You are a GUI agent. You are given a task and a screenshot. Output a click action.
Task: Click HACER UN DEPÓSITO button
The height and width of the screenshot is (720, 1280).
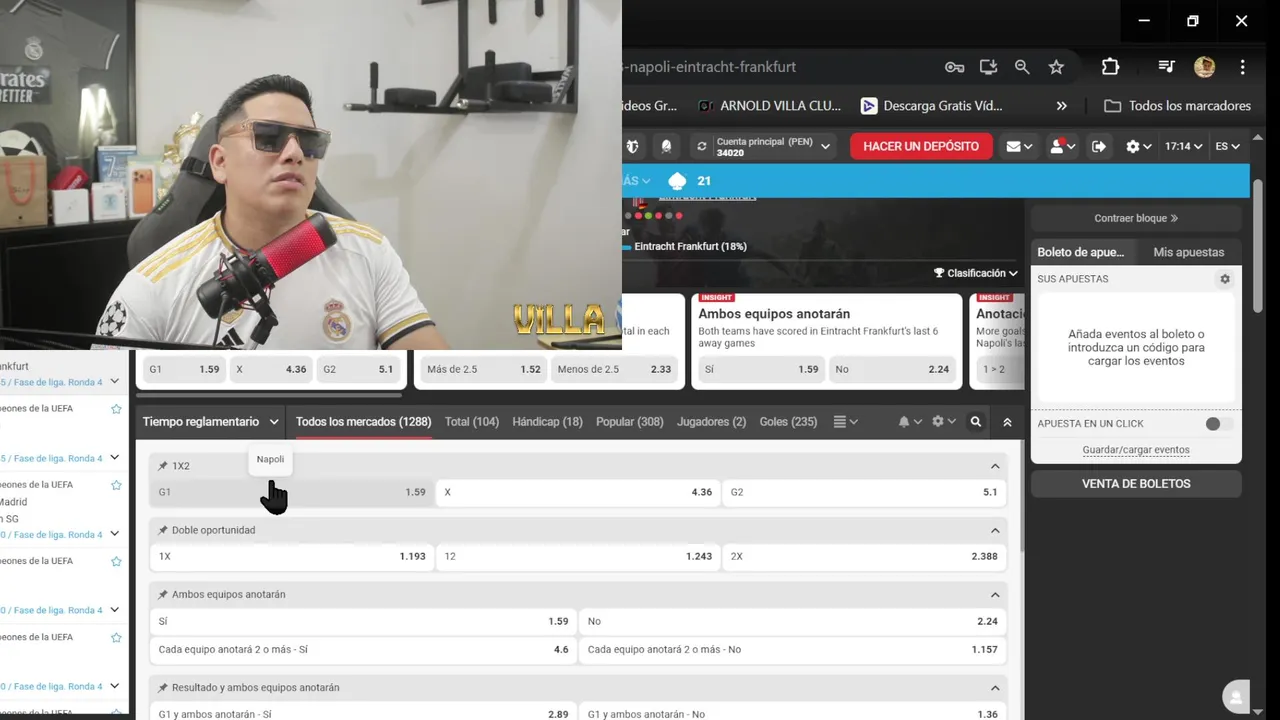(921, 146)
